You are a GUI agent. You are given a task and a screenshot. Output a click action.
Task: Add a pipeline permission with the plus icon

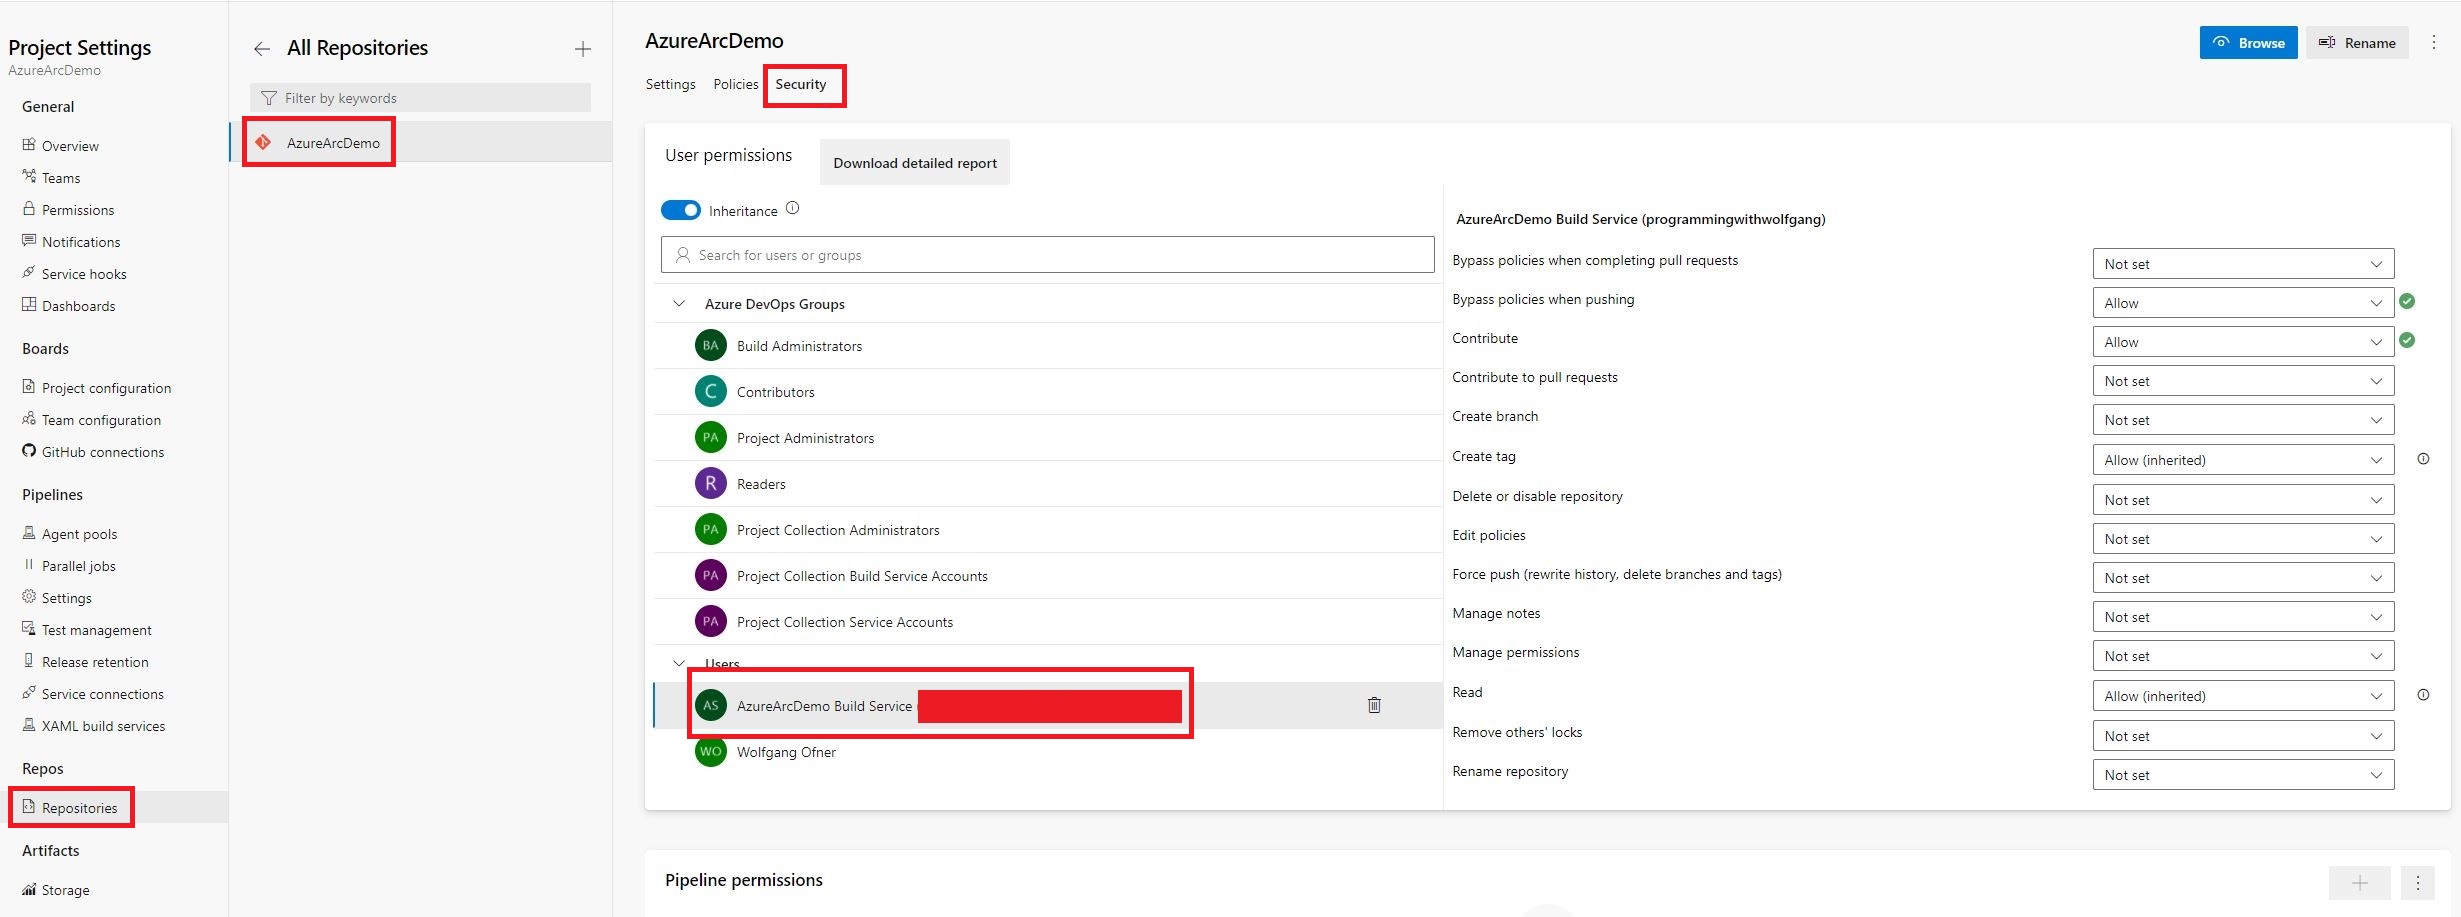2359,883
